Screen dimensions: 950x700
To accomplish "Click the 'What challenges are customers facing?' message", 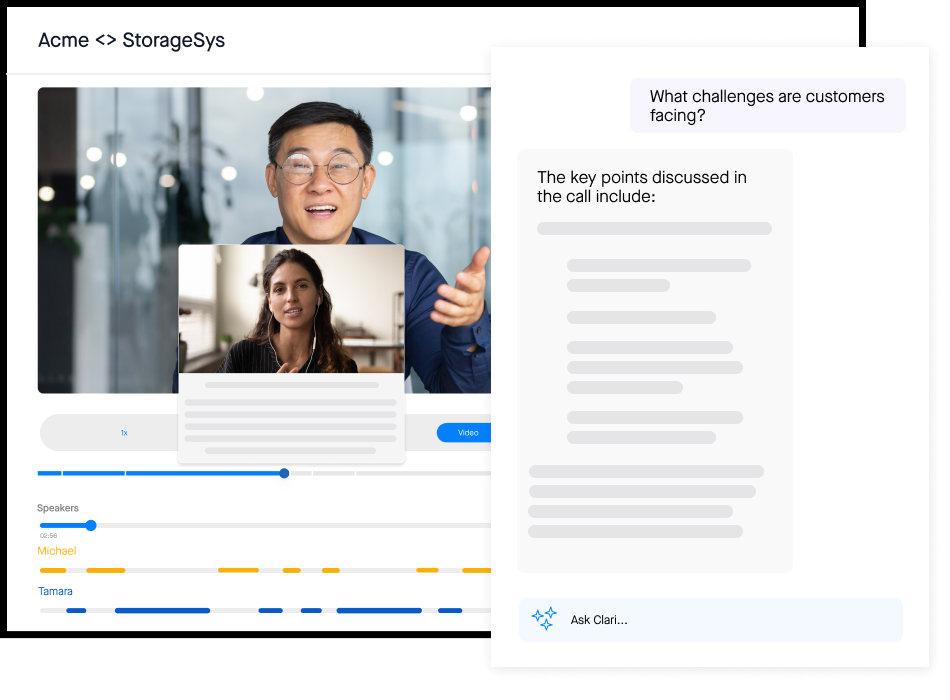I will coord(766,106).
